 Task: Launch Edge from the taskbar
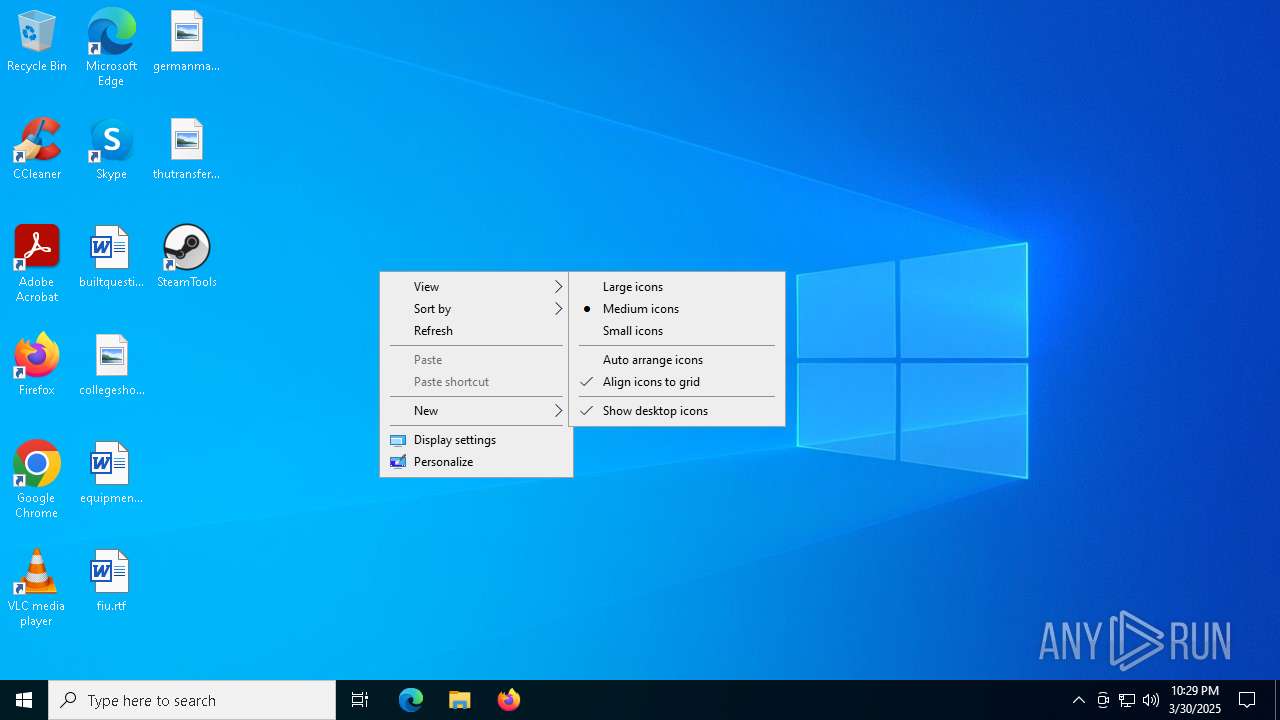tap(411, 700)
